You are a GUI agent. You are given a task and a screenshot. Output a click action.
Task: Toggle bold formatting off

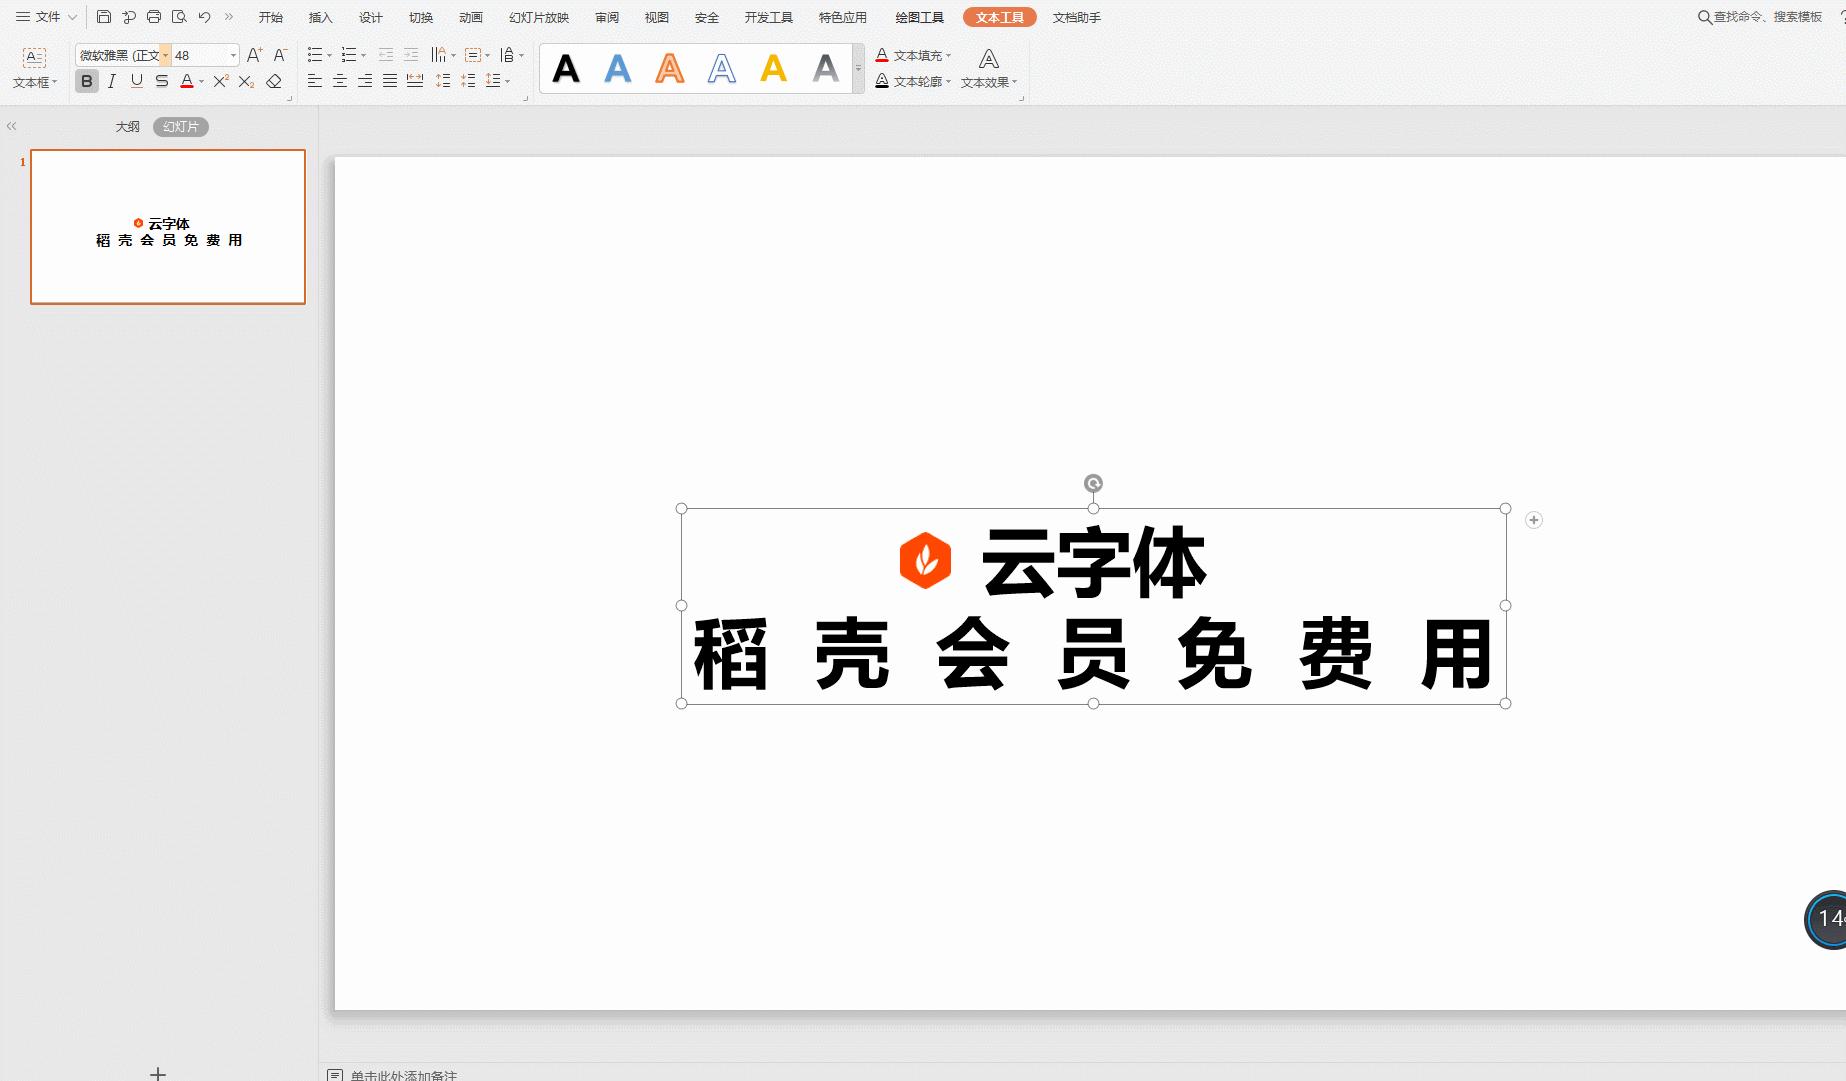(86, 81)
